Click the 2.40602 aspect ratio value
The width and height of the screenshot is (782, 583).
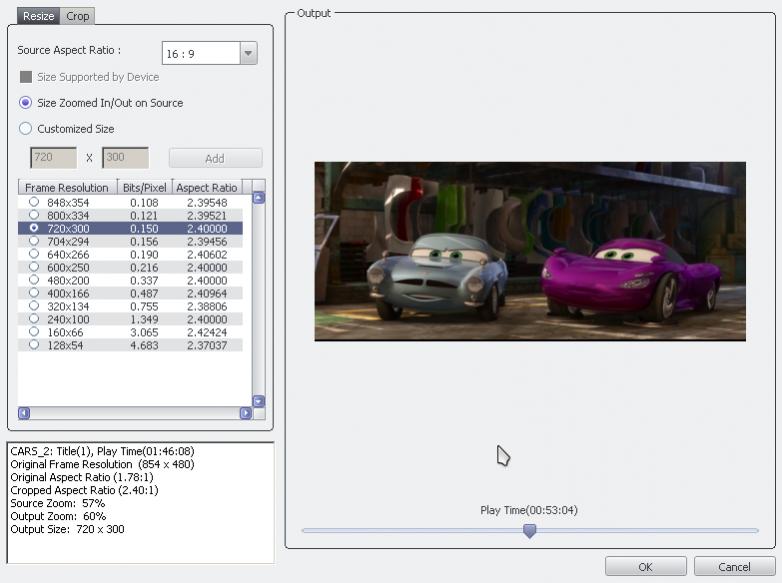(x=207, y=254)
